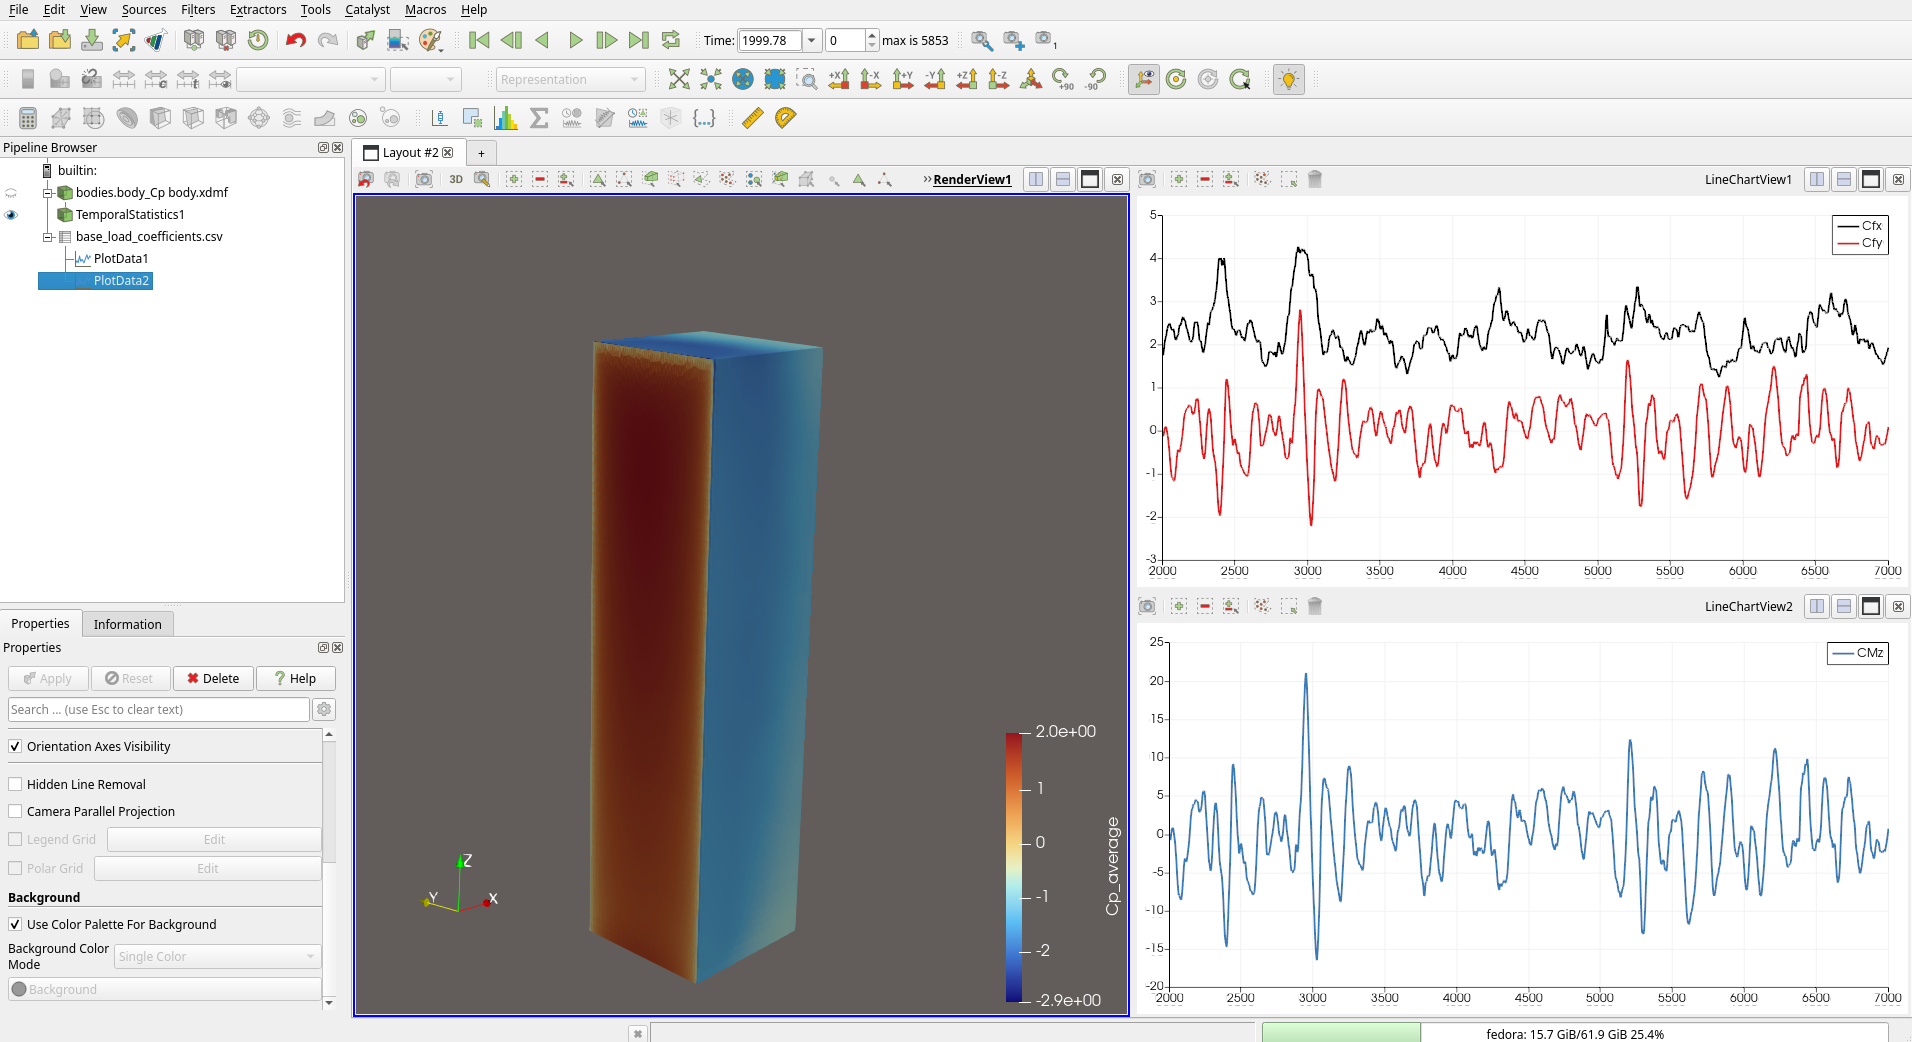The image size is (1912, 1042).
Task: Click the properties search field
Action: point(158,709)
